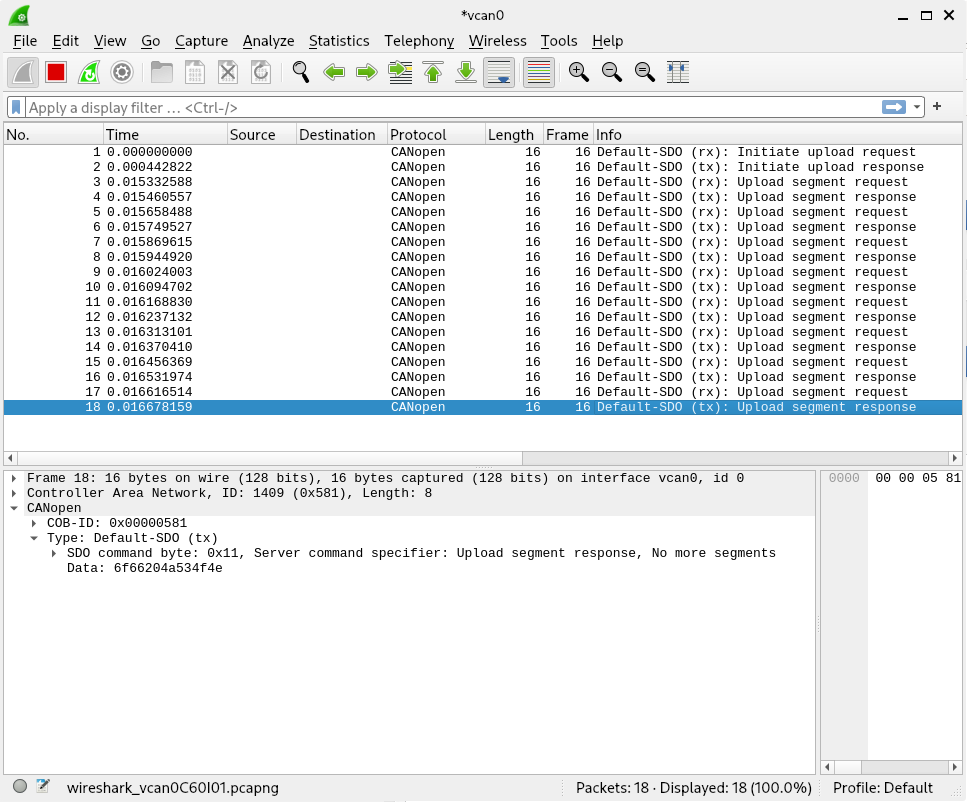Viewport: 967px width, 802px height.
Task: Open capture options gear icon
Action: (122, 72)
